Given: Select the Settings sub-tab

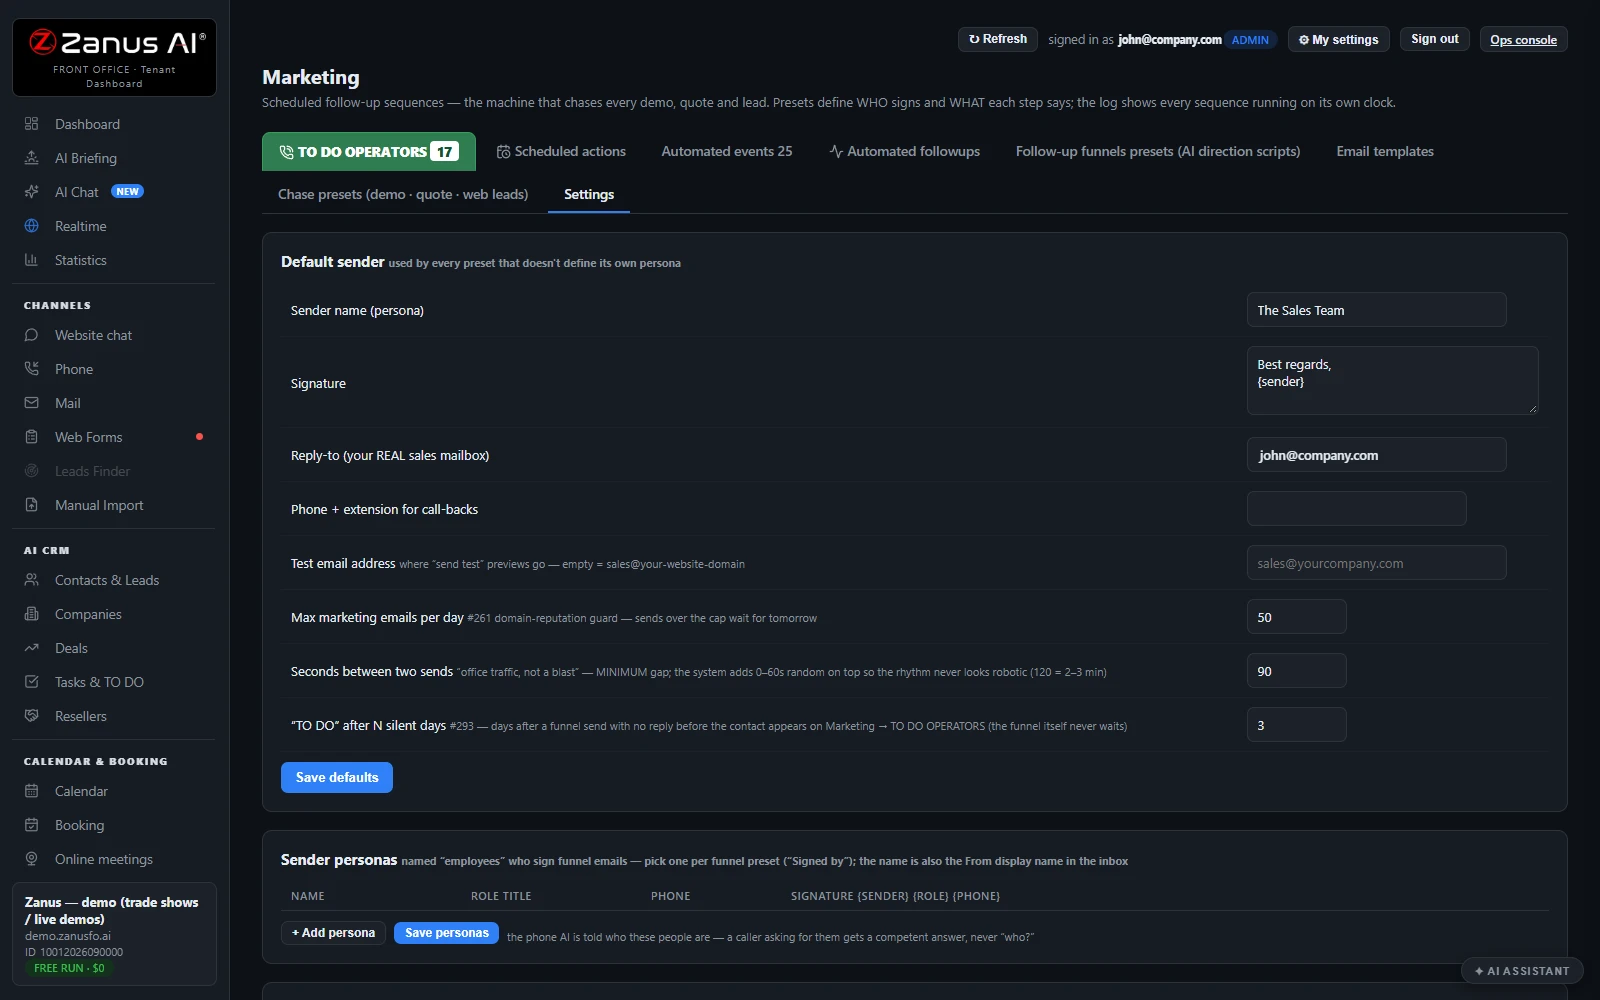Looking at the screenshot, I should tap(589, 194).
